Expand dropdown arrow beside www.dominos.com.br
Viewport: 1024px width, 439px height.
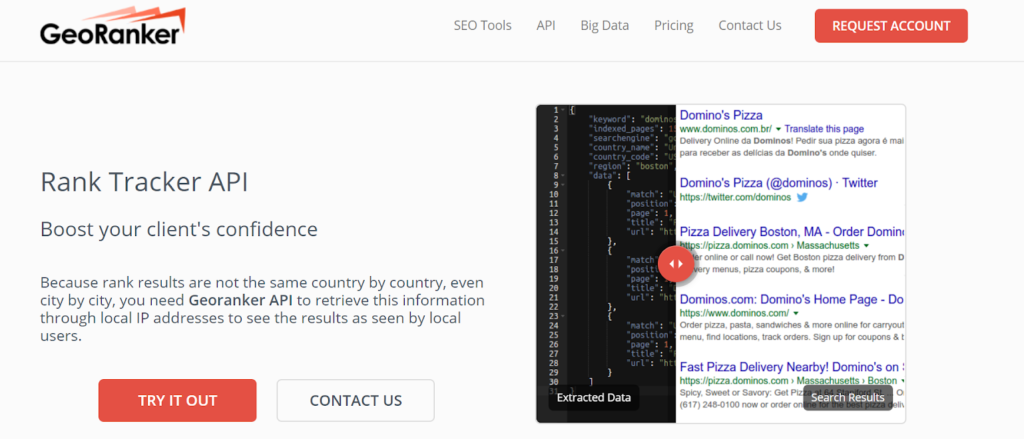tap(778, 129)
